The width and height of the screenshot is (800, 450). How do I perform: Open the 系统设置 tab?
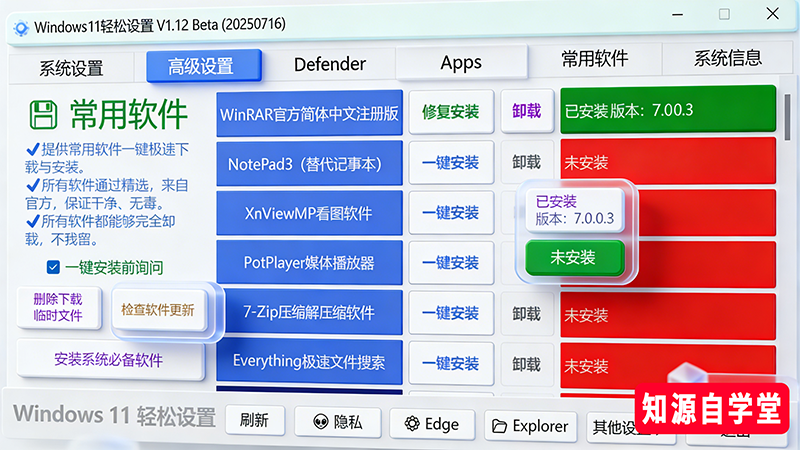71,67
